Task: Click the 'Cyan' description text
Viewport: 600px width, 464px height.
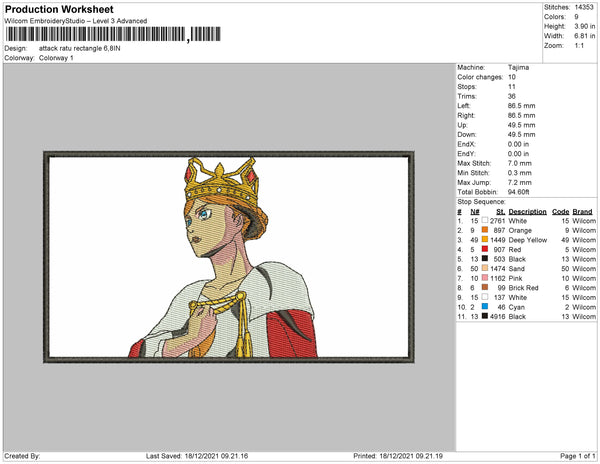Action: (517, 307)
